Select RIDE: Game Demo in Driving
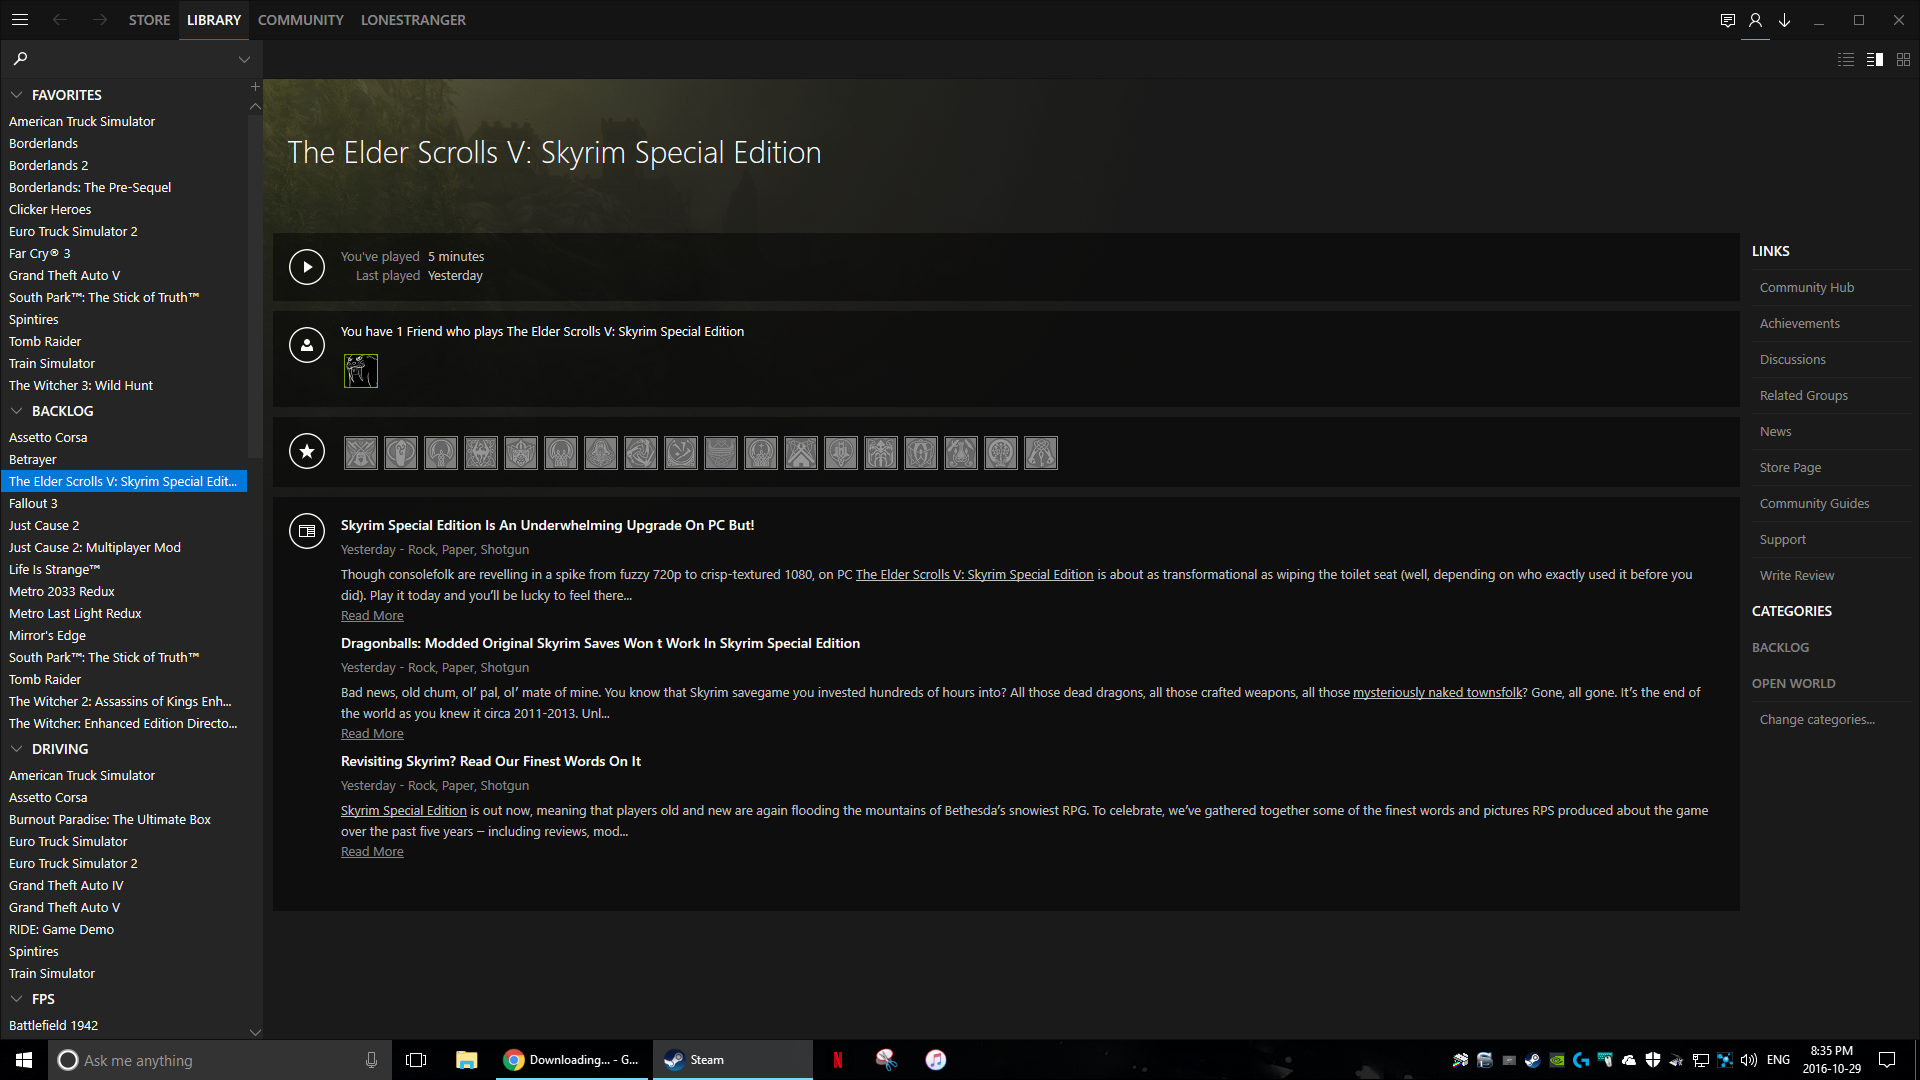The width and height of the screenshot is (1920, 1080). [124, 929]
